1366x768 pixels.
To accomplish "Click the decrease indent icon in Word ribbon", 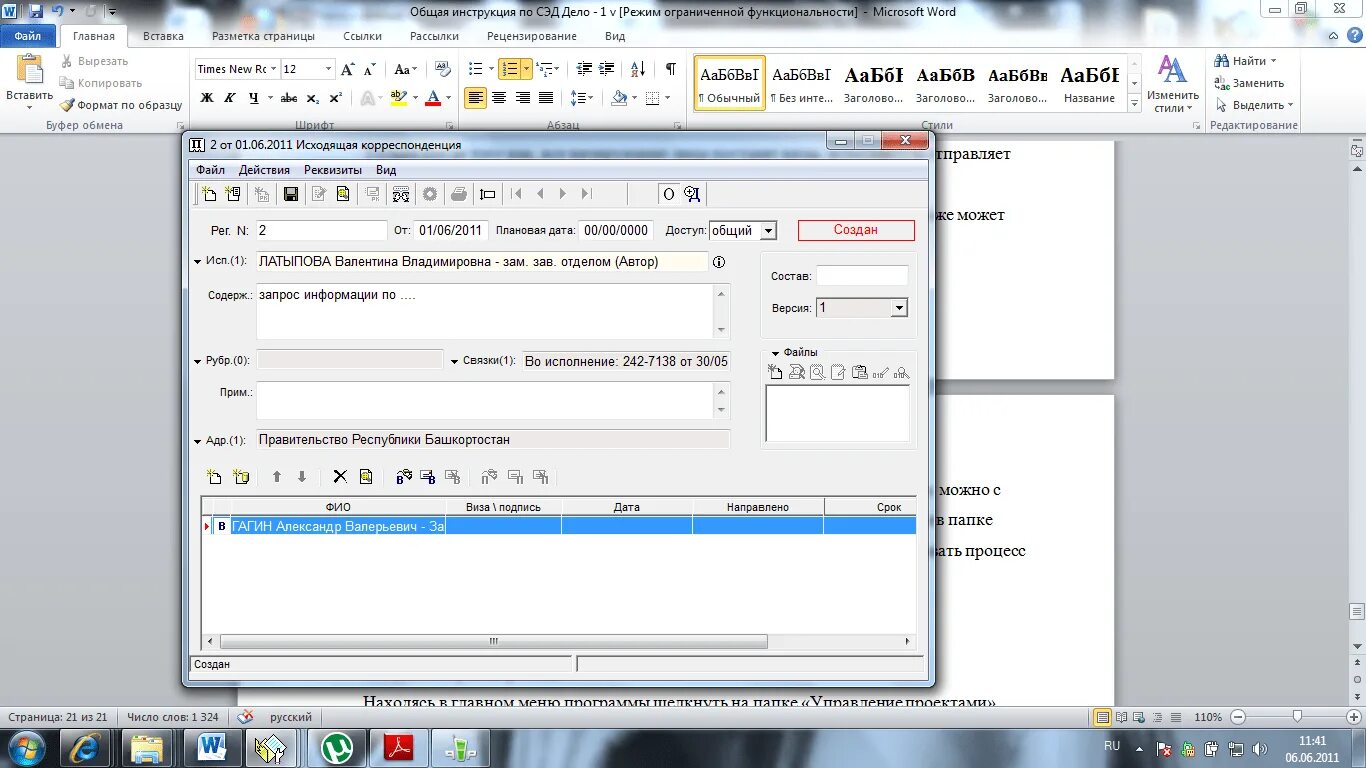I will 584,69.
